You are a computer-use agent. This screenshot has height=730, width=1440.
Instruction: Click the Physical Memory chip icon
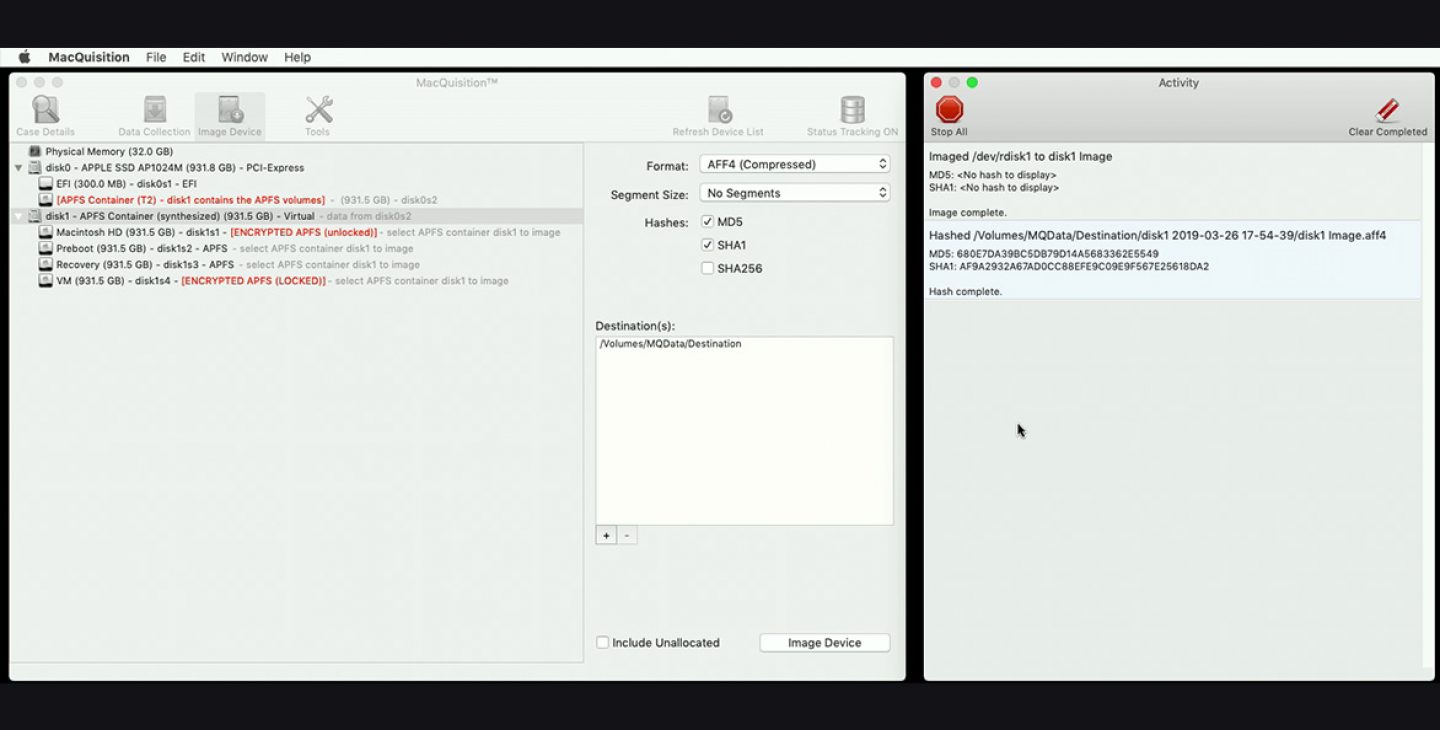tap(35, 151)
